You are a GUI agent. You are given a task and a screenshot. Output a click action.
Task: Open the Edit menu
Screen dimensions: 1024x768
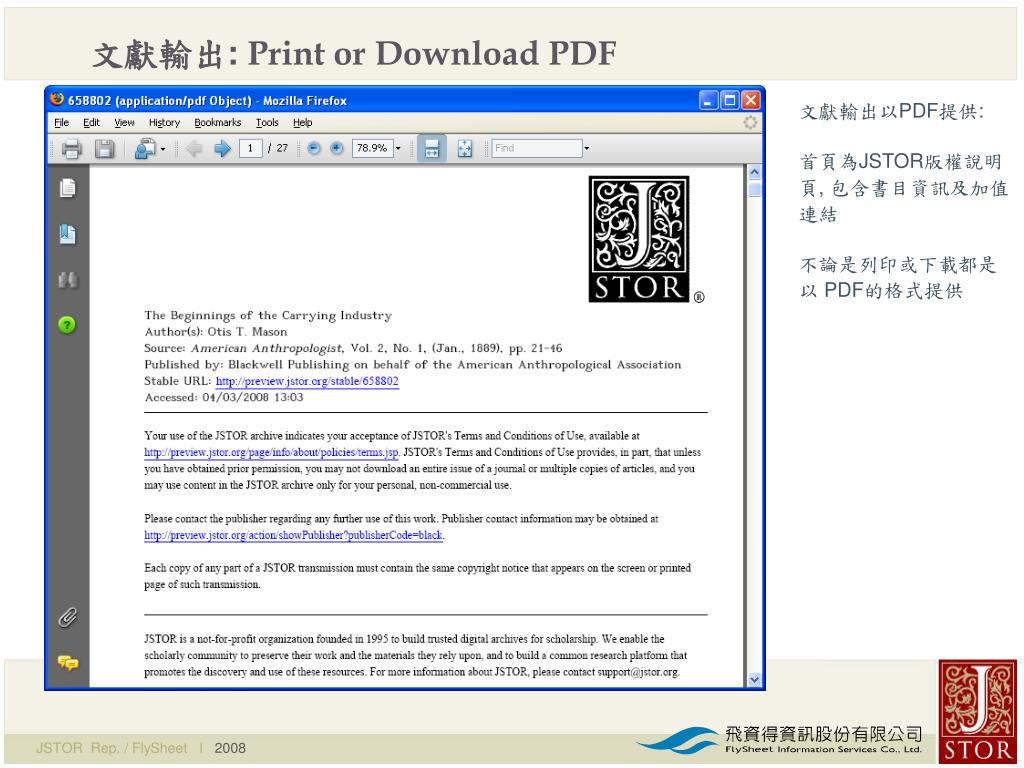click(x=91, y=123)
